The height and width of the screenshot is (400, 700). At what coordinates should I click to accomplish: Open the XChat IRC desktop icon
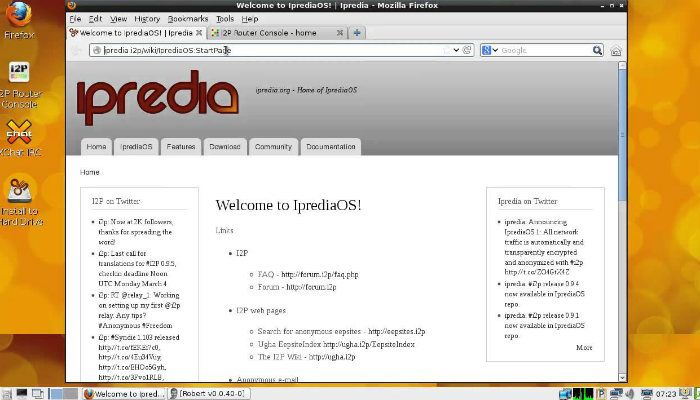(x=19, y=138)
